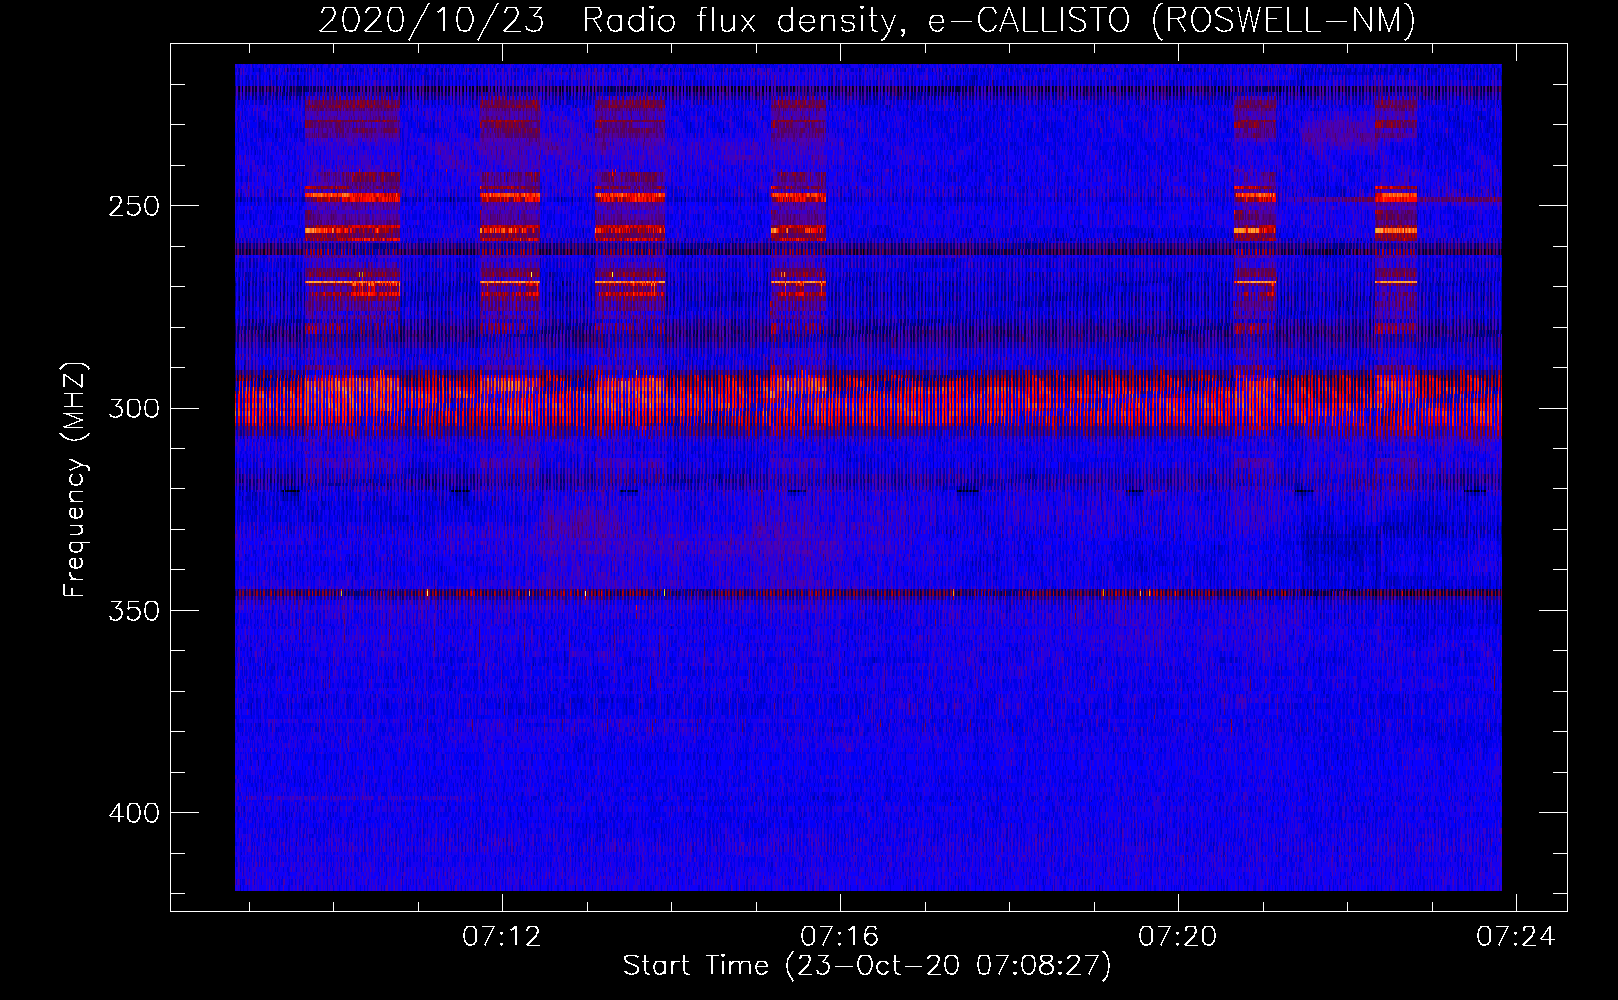Click the '07:20' time axis label
This screenshot has height=1000, width=1618.
click(1177, 936)
